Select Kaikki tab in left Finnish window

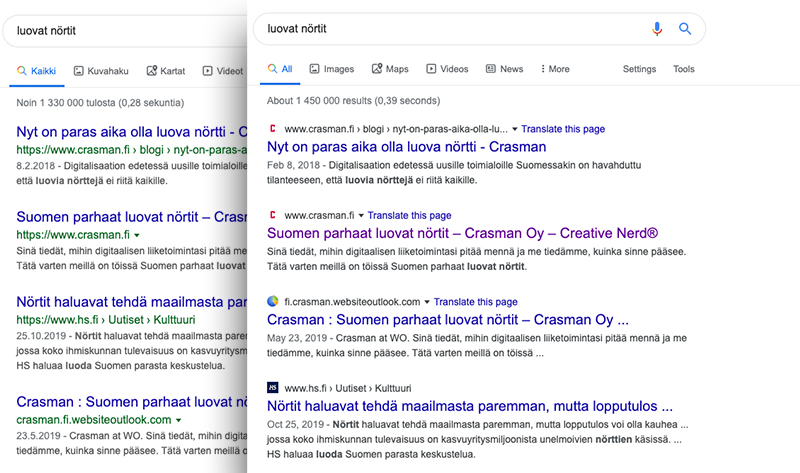pos(36,71)
